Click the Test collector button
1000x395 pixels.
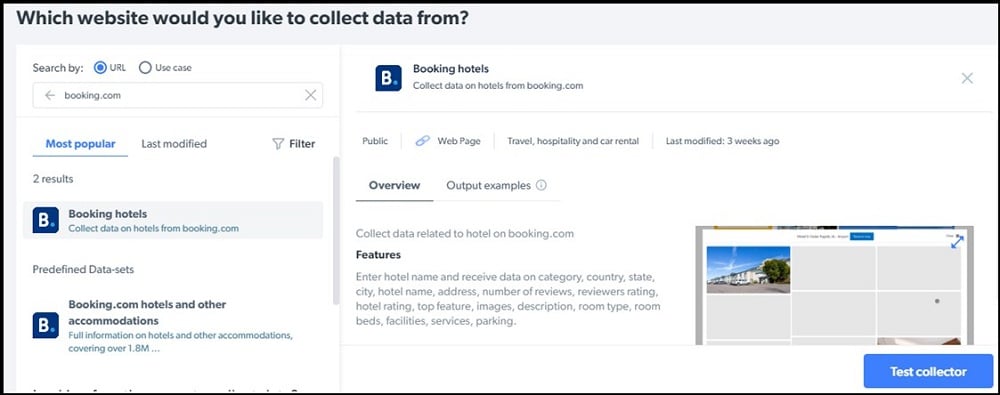tap(929, 371)
